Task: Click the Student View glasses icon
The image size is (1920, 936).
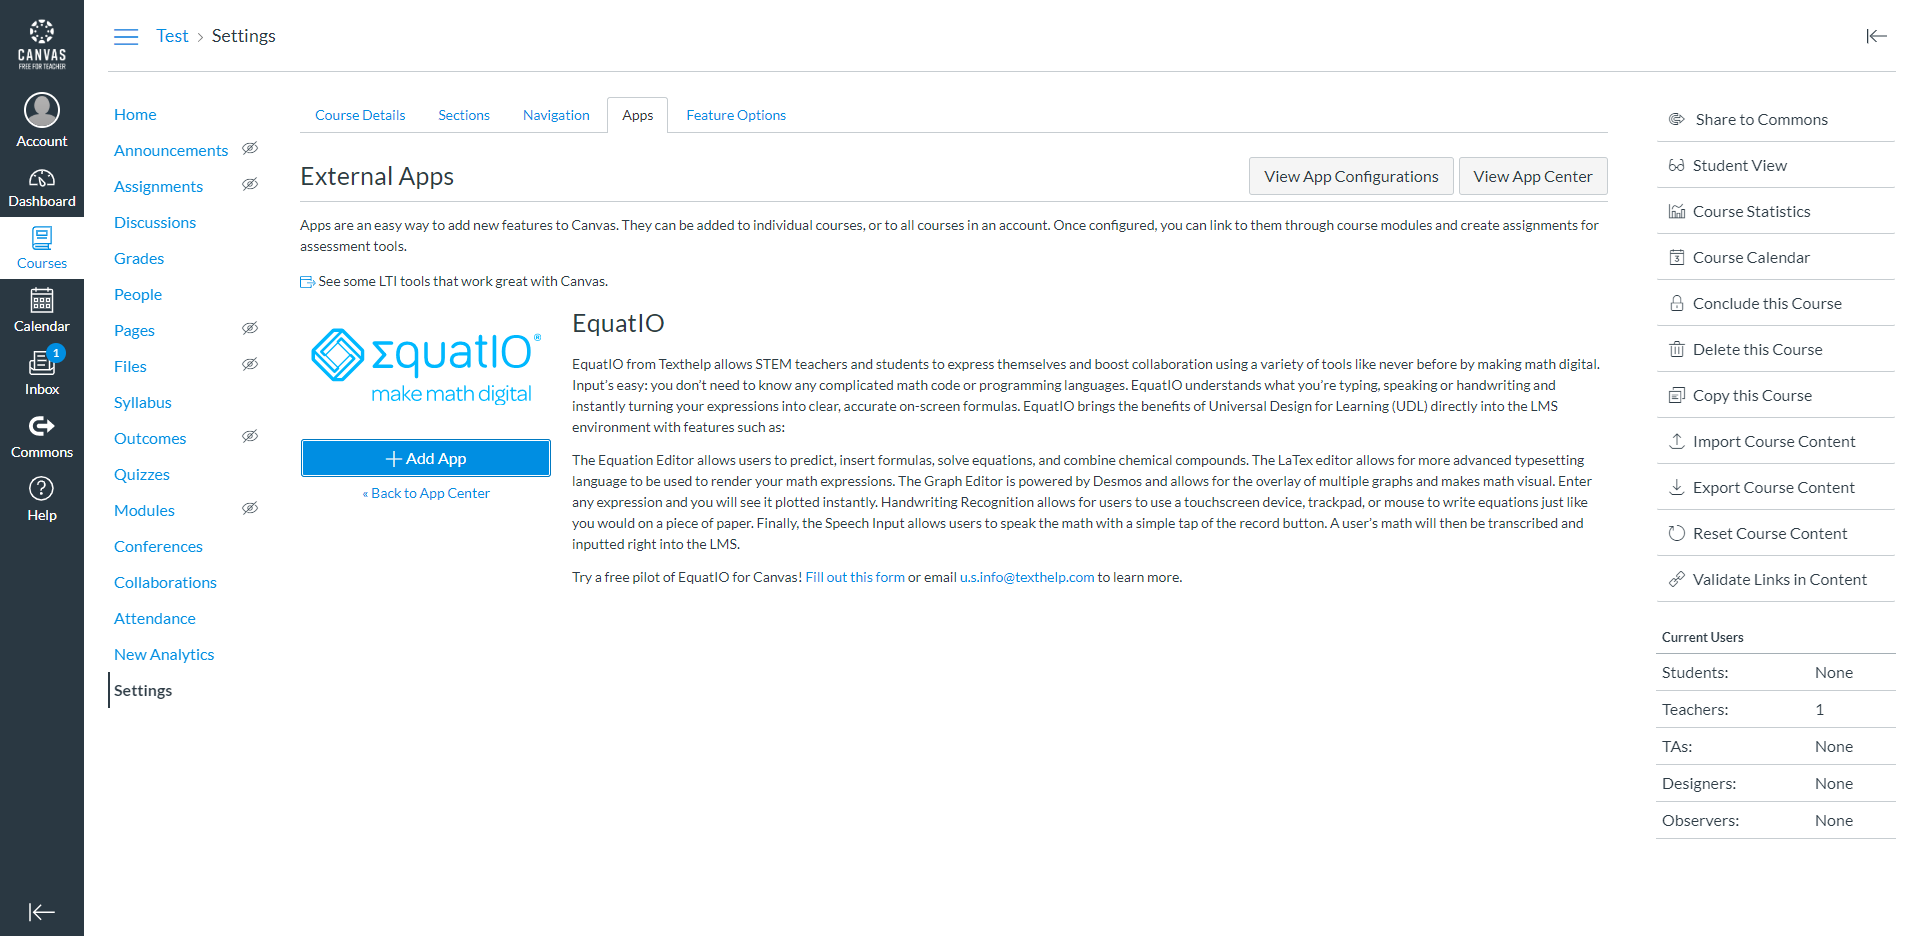Action: pyautogui.click(x=1677, y=166)
